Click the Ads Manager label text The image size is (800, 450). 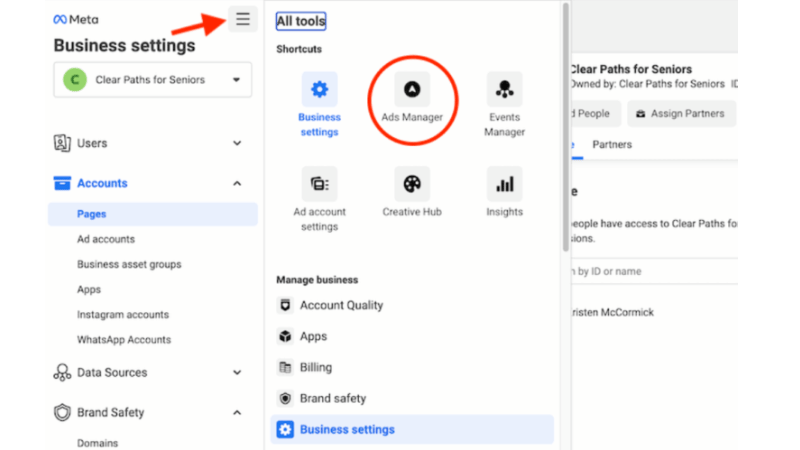tap(412, 117)
